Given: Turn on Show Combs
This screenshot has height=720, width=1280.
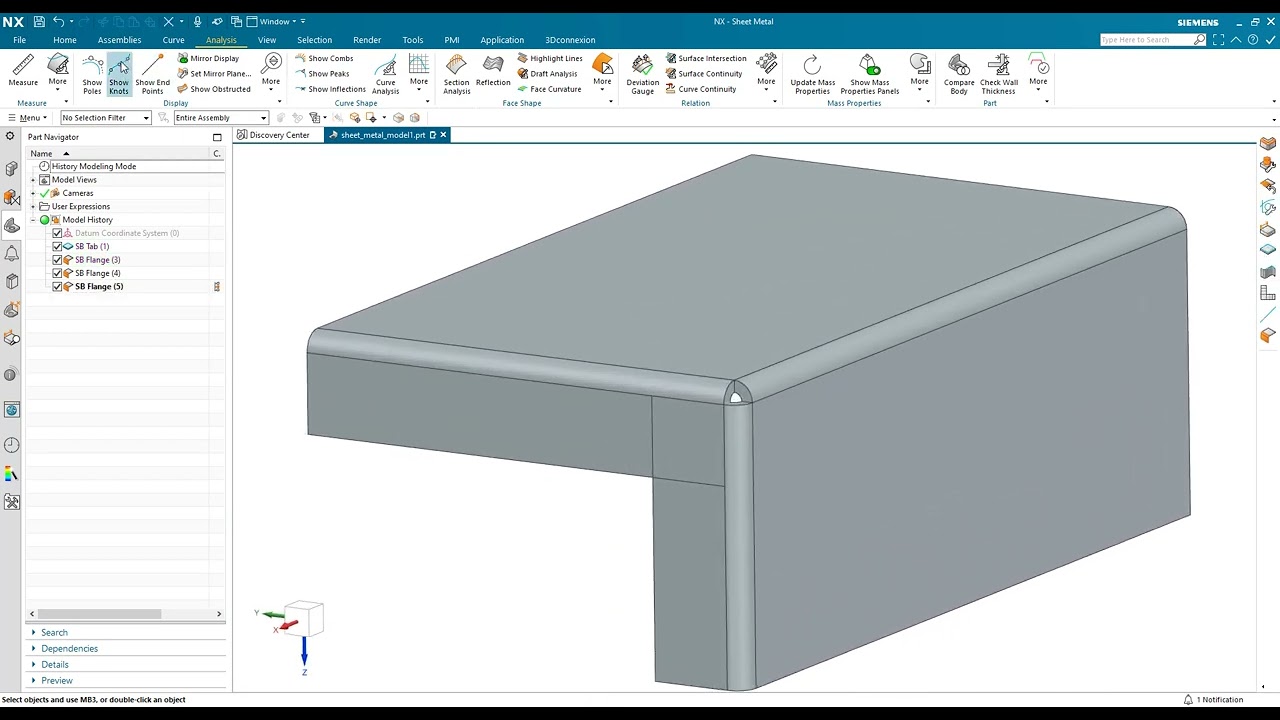Looking at the screenshot, I should click(x=324, y=58).
